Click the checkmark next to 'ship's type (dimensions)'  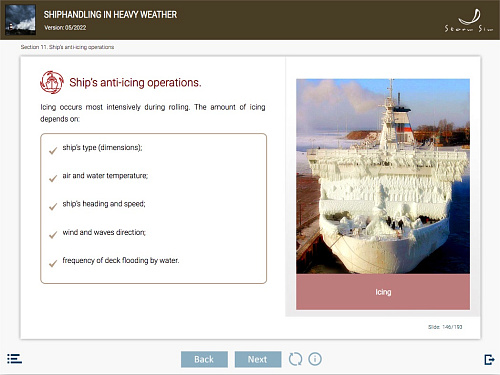pos(53,151)
